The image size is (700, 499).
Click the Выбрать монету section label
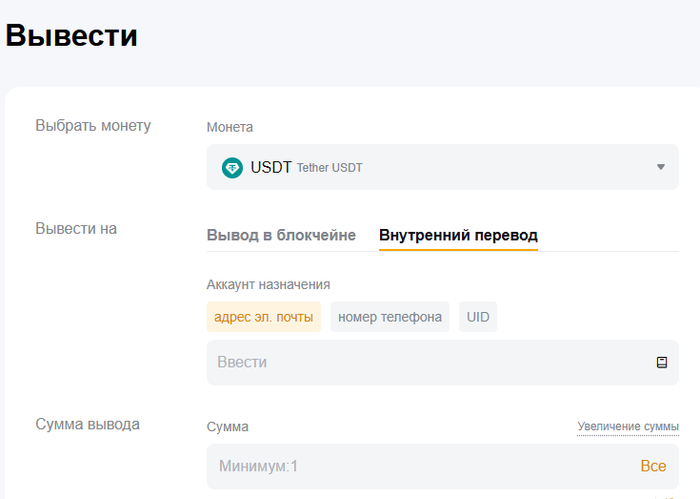tap(93, 126)
